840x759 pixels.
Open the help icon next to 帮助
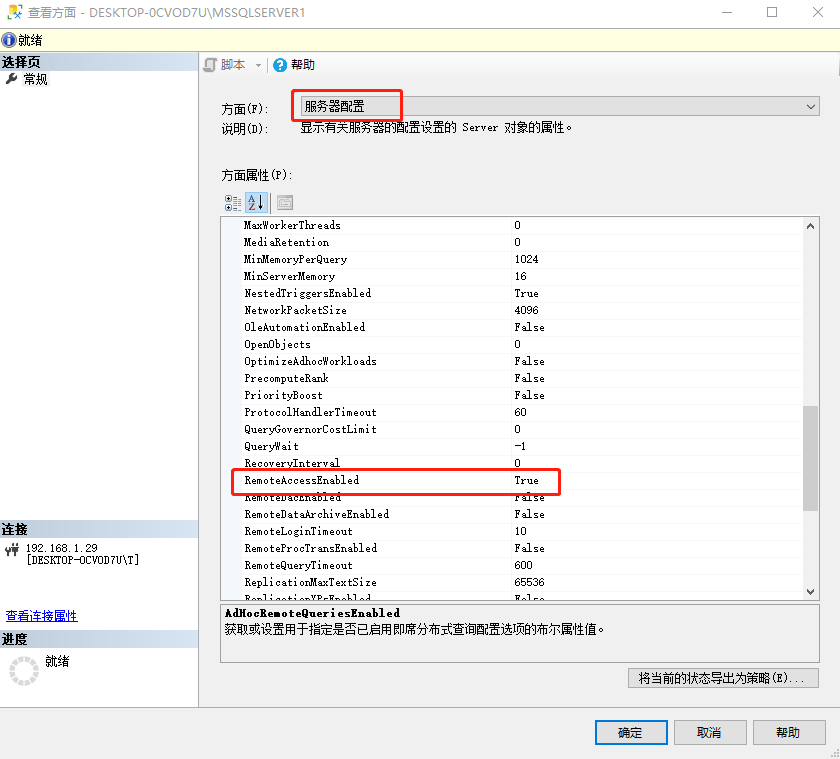pyautogui.click(x=280, y=65)
